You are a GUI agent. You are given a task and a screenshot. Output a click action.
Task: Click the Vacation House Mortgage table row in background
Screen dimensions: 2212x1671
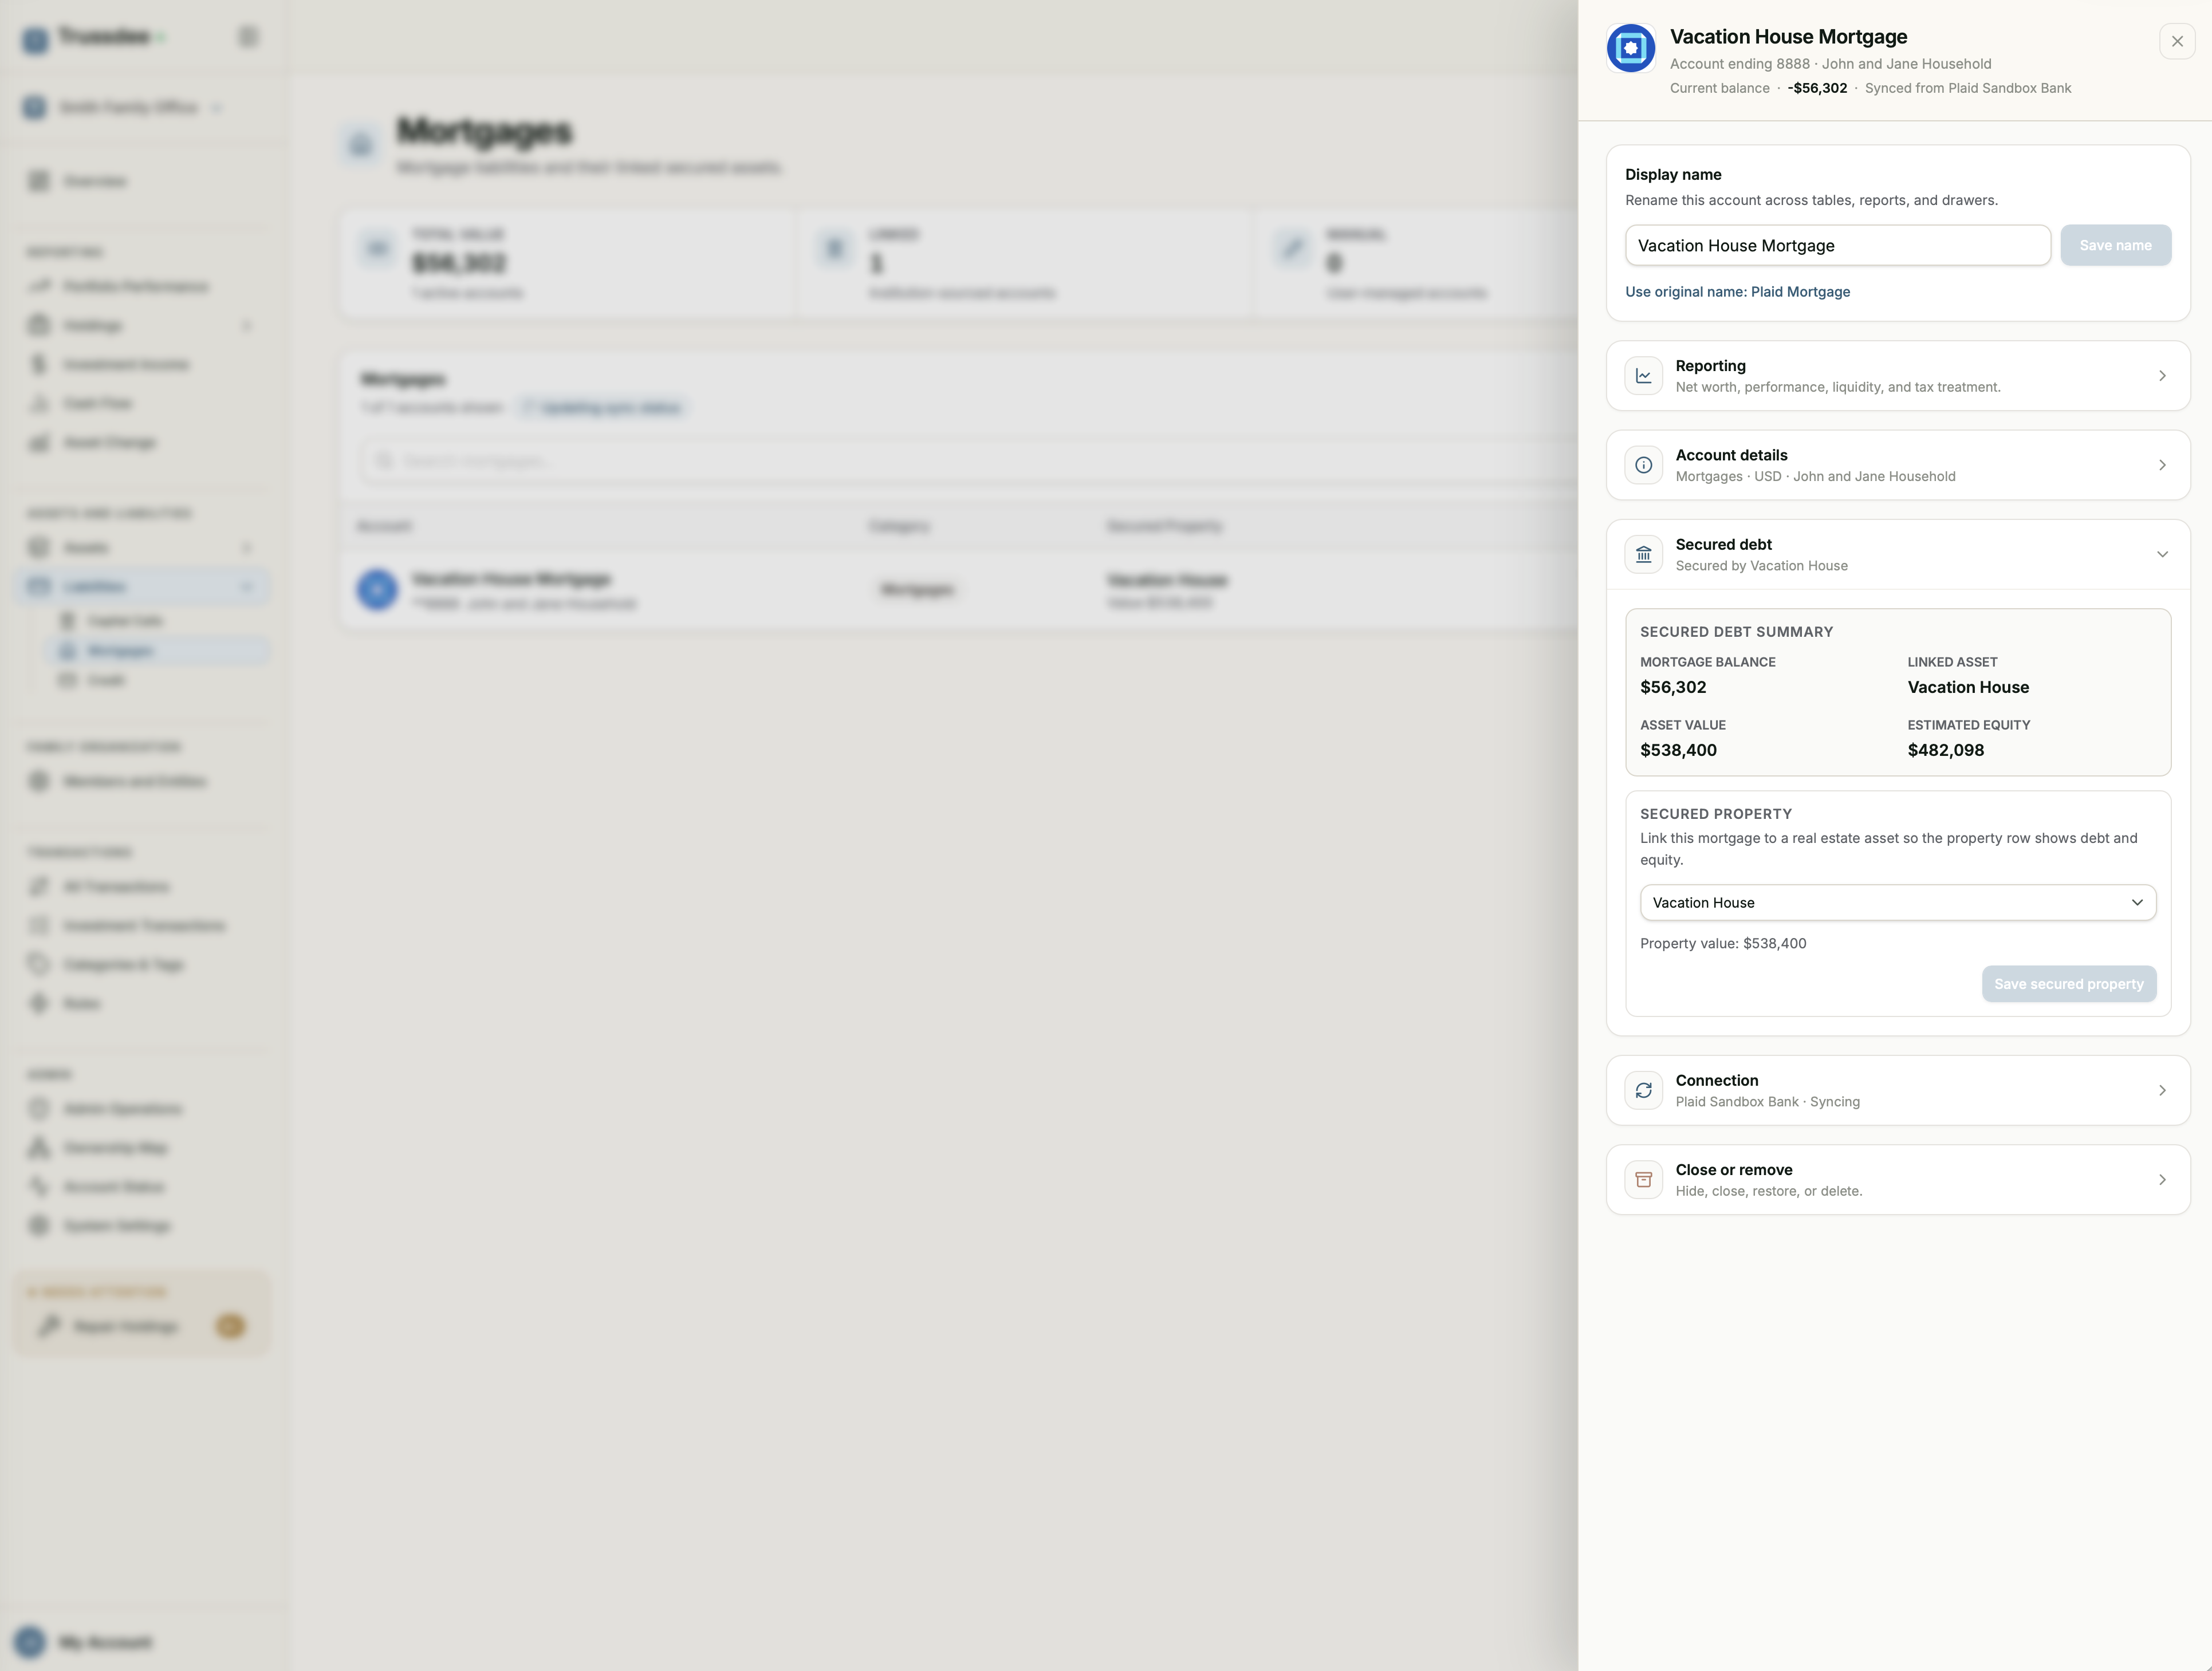tap(958, 590)
